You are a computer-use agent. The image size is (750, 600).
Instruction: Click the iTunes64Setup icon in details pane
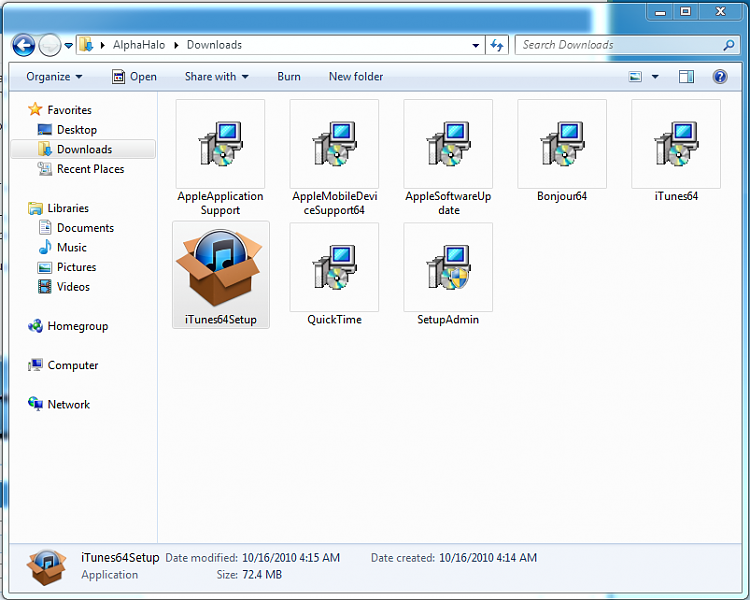46,567
